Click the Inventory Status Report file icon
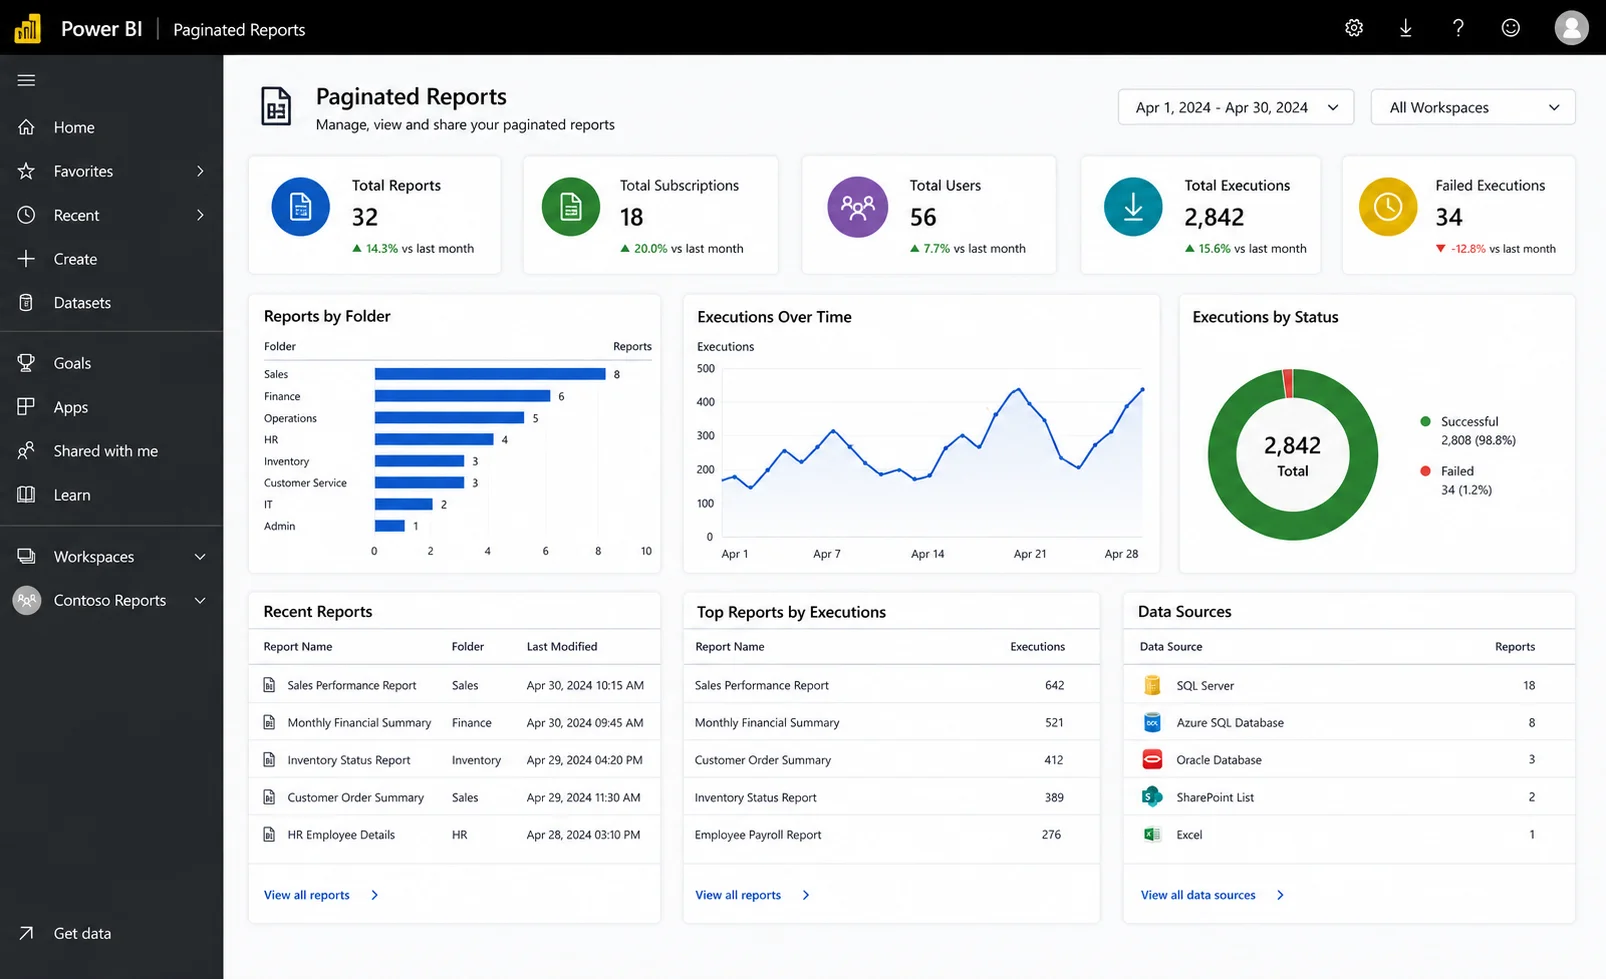The image size is (1606, 979). pyautogui.click(x=269, y=760)
